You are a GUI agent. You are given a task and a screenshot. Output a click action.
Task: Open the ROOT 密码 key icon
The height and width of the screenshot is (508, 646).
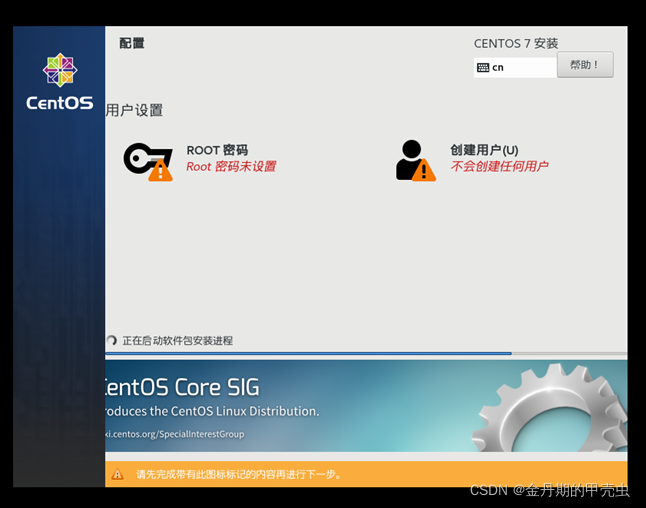click(x=148, y=162)
